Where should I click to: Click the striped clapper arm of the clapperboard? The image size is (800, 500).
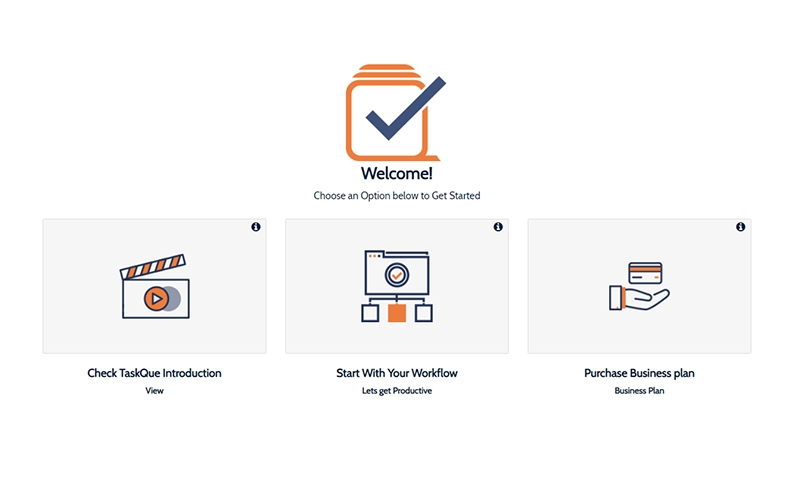coord(153,266)
